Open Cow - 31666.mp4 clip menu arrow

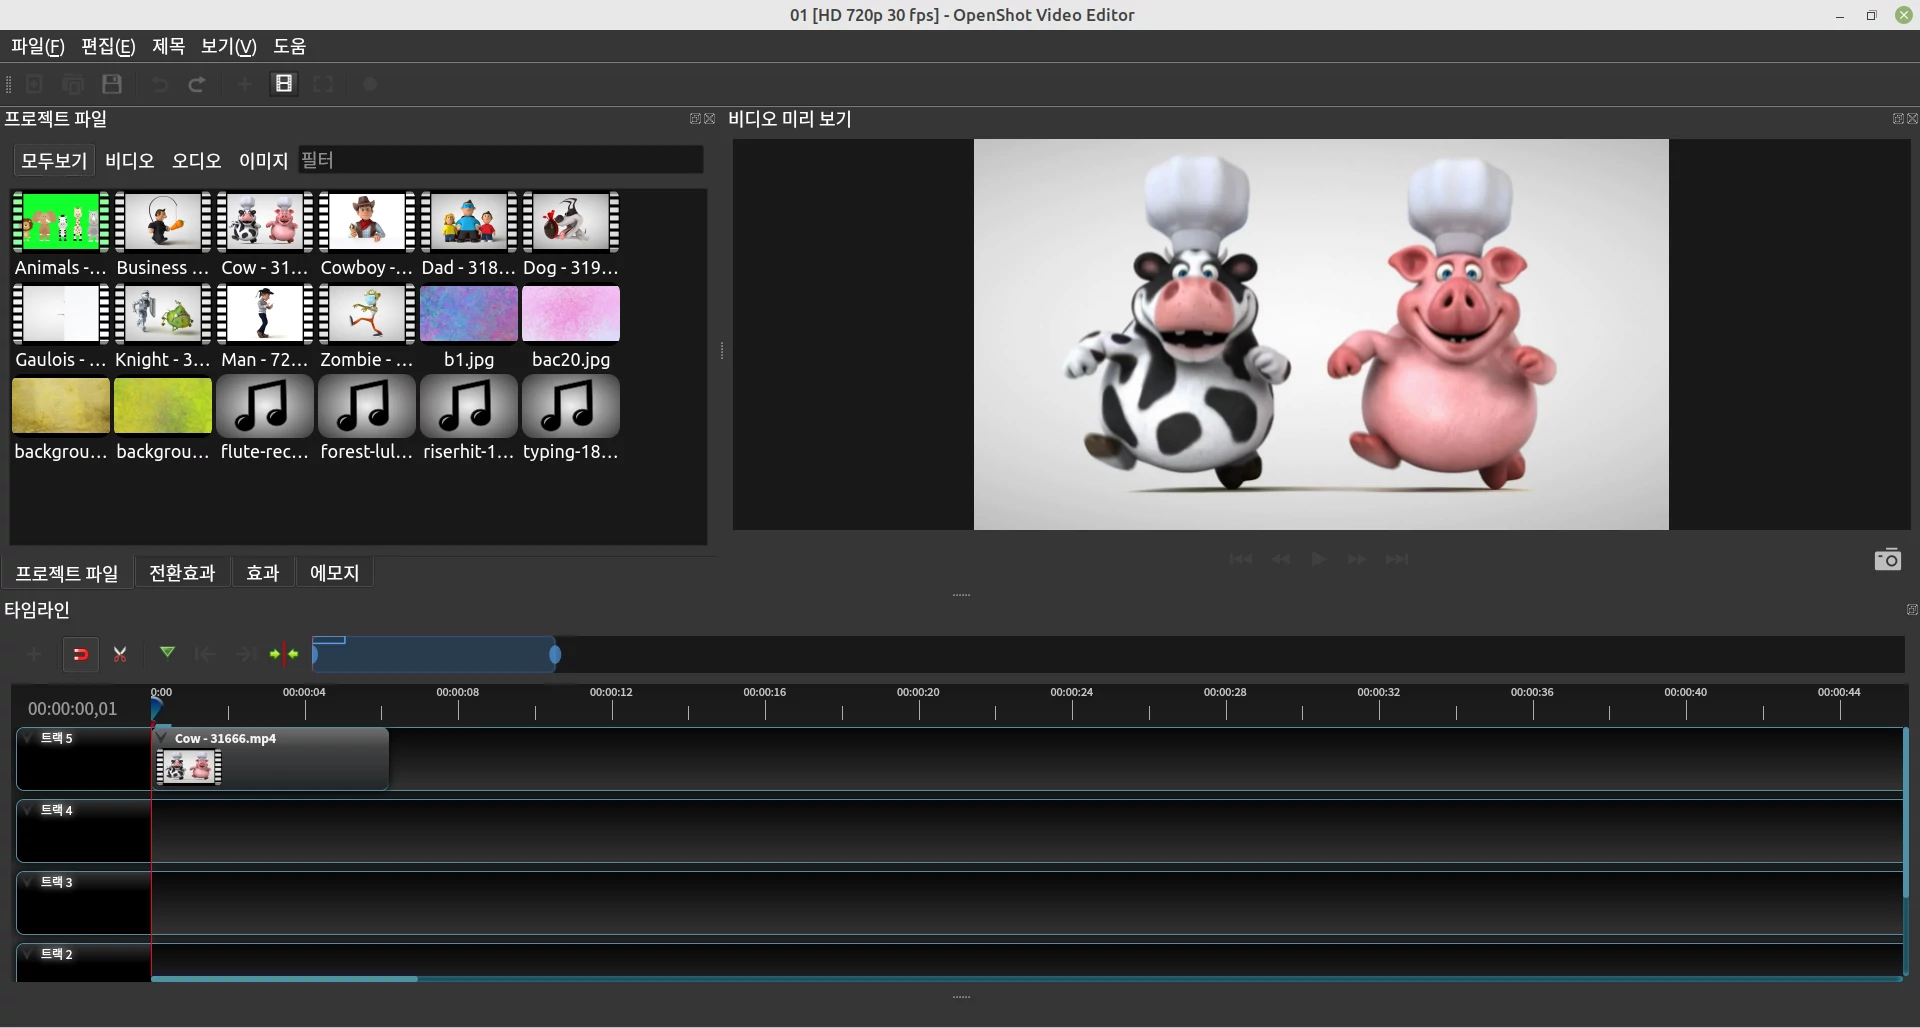coord(162,738)
